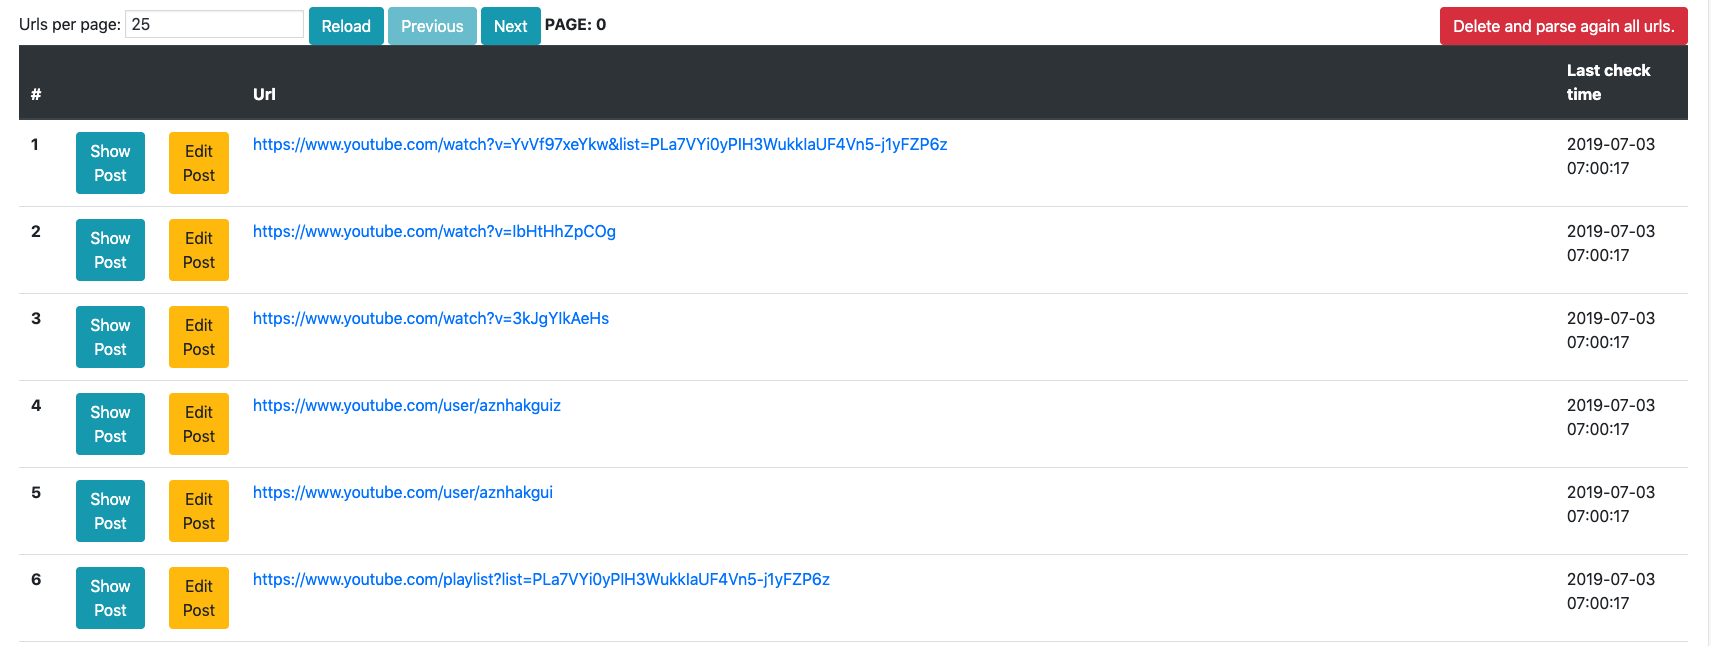Viewport: 1711px width, 646px height.
Task: Show Post for row 1
Action: [x=110, y=162]
